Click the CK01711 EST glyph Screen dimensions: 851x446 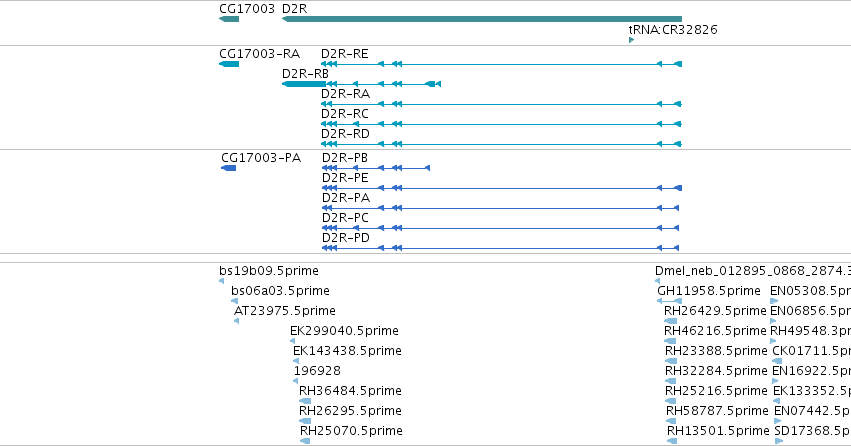coord(777,361)
